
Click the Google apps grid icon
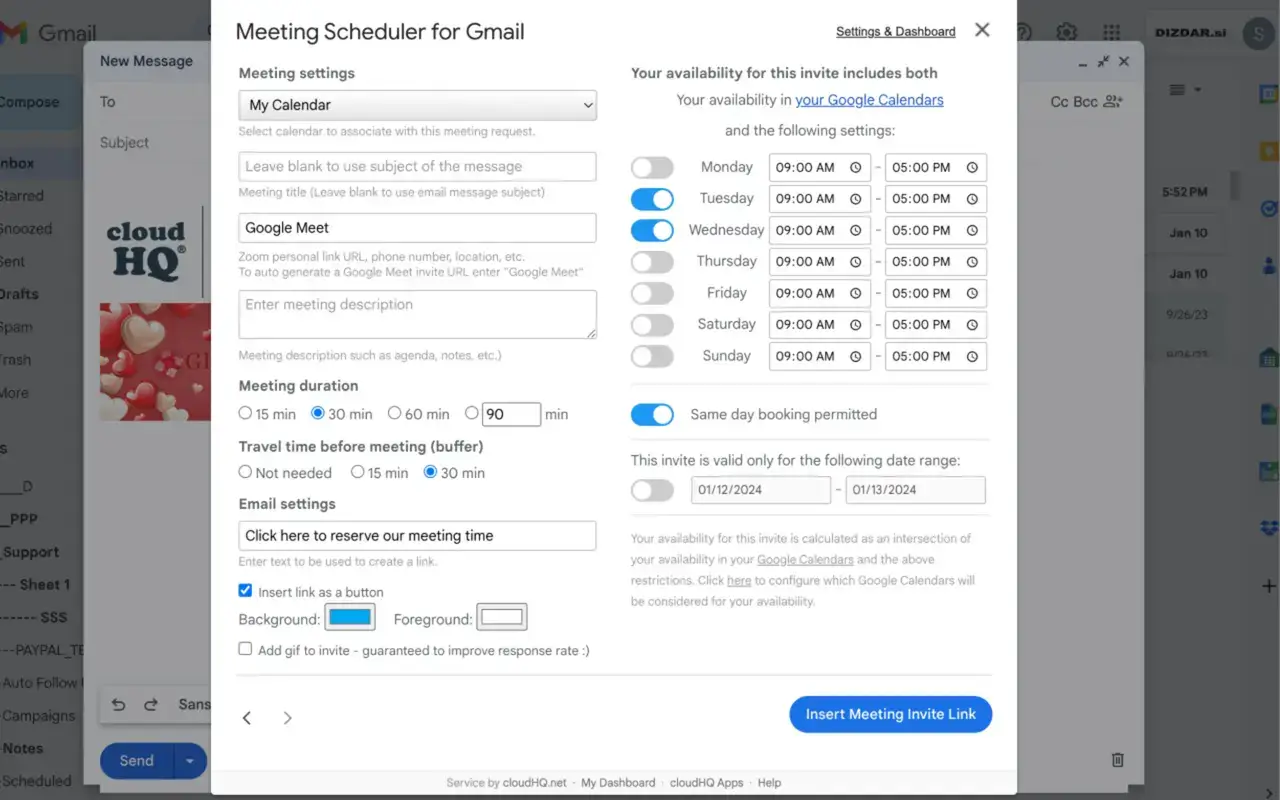(1111, 33)
